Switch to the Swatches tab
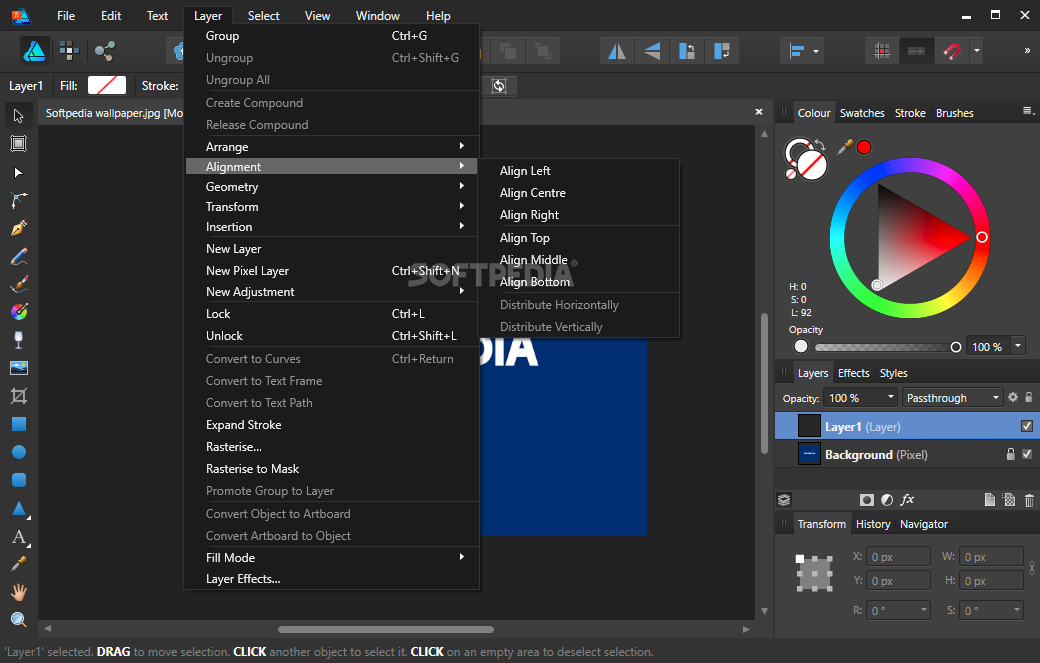The image size is (1040, 663). (862, 113)
